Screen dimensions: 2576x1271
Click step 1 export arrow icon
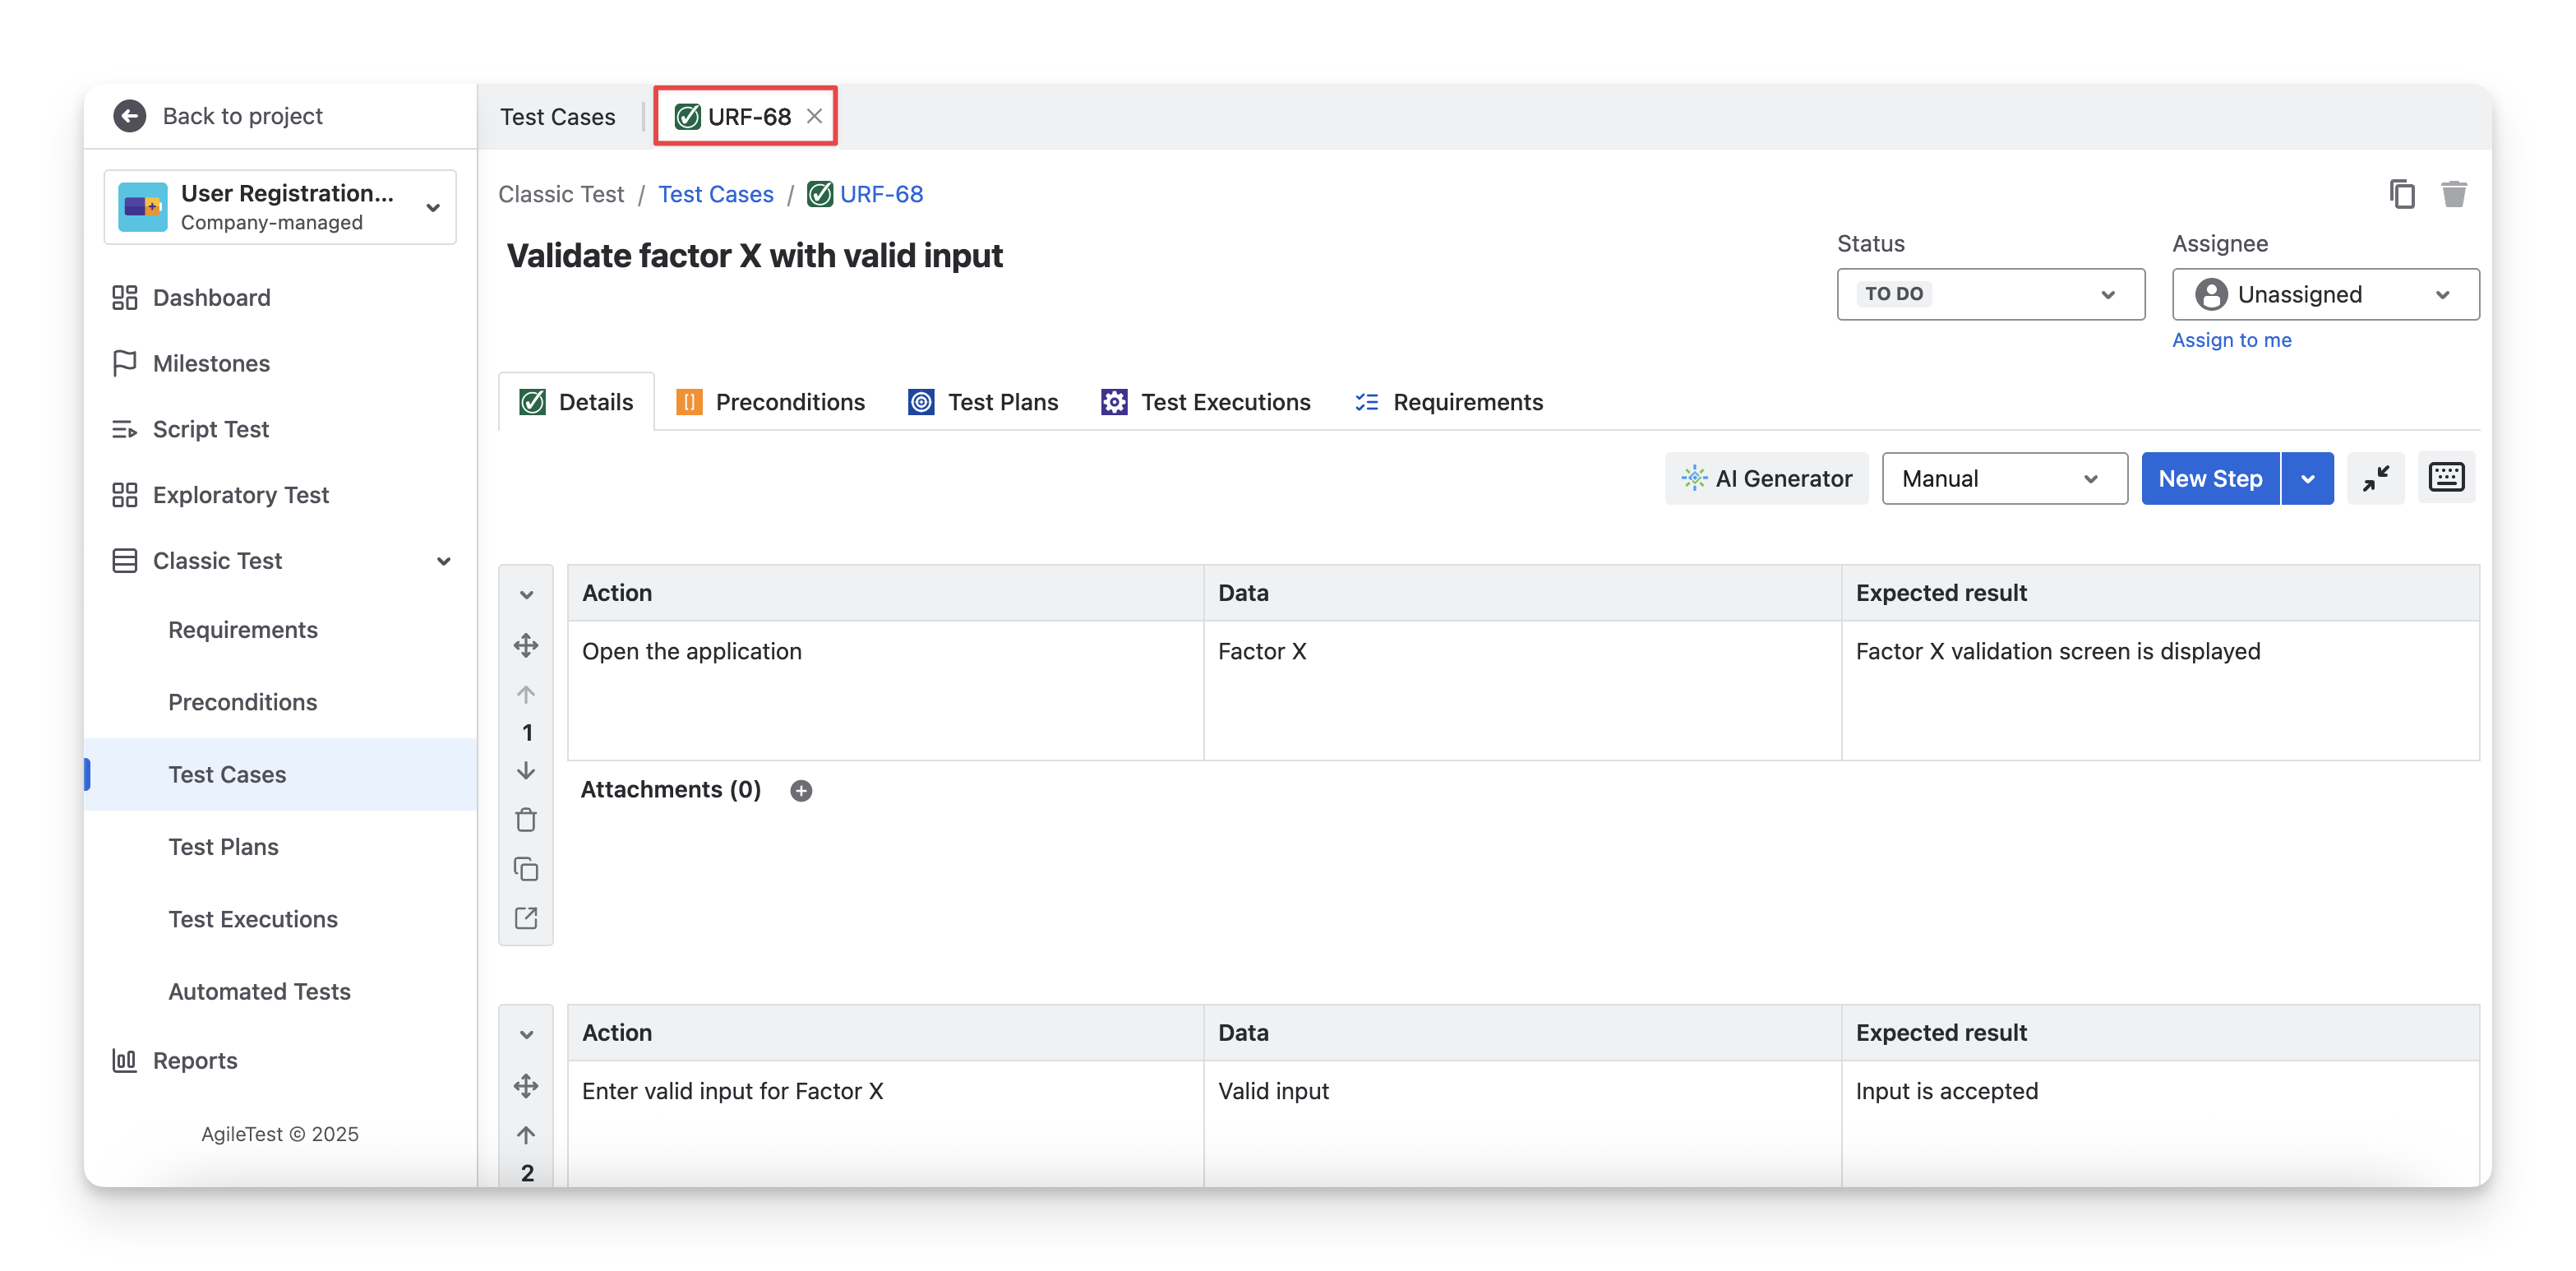pyautogui.click(x=526, y=918)
